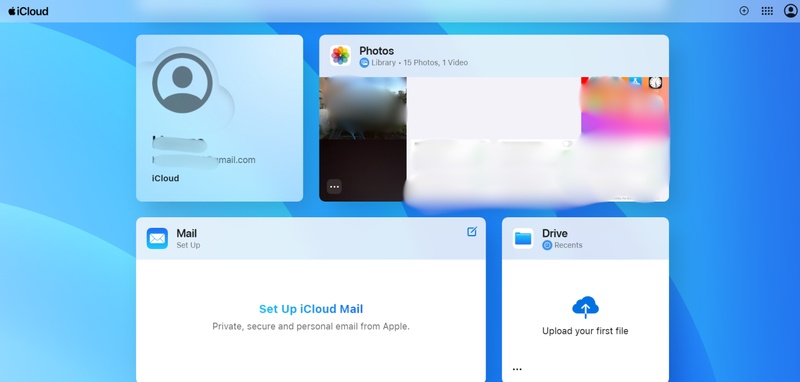Open the Photos app icon

coord(340,56)
